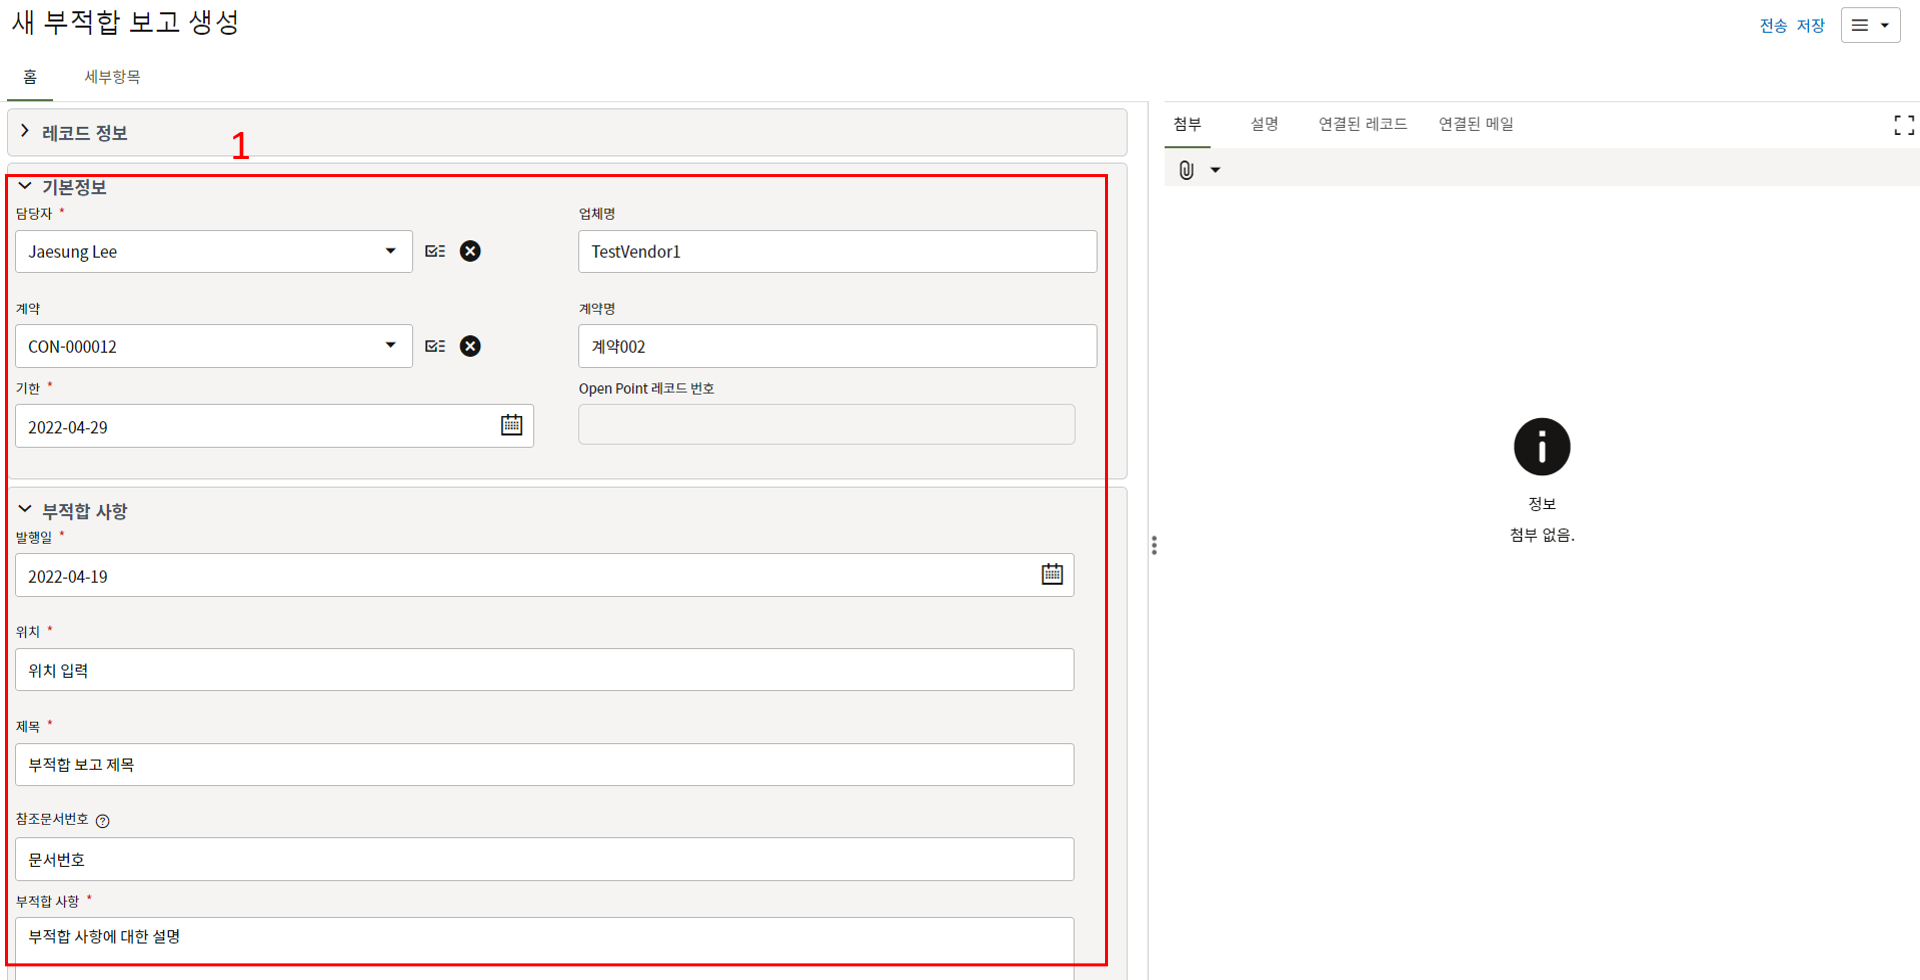Open picker list icon beside 담당자
The image size is (1920, 980).
(435, 251)
